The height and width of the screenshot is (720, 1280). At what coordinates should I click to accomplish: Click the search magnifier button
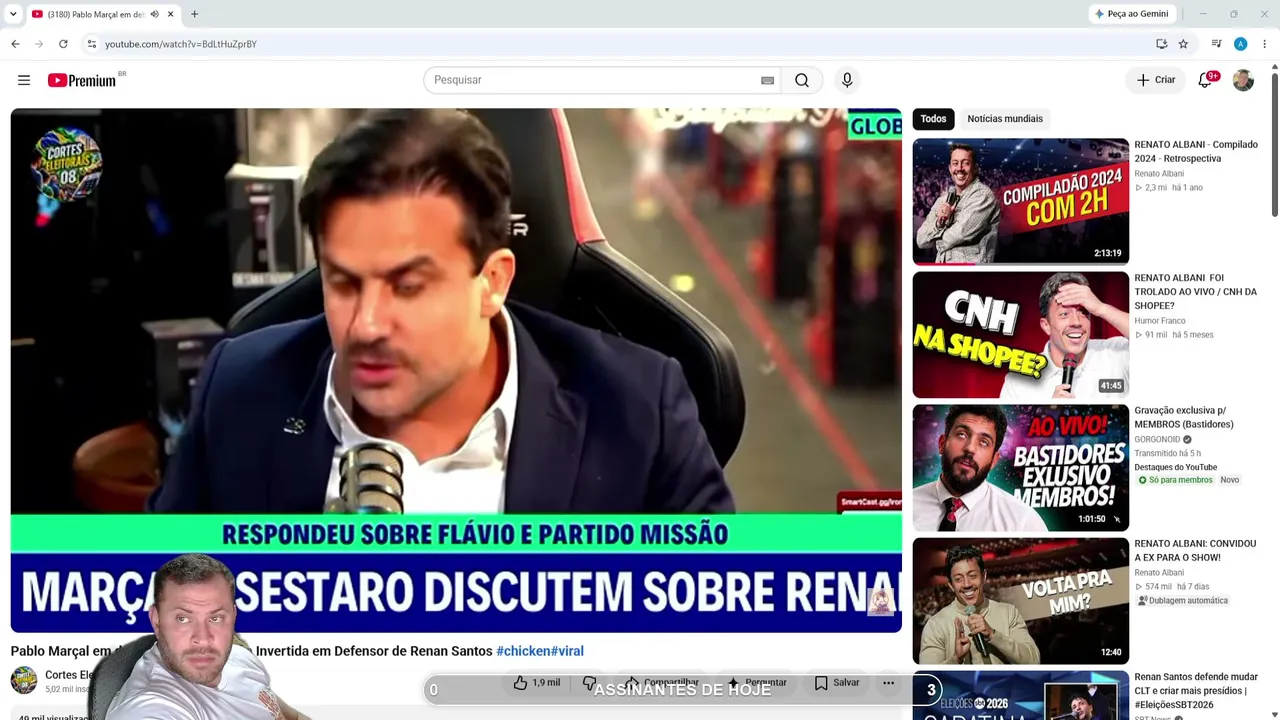pyautogui.click(x=802, y=80)
